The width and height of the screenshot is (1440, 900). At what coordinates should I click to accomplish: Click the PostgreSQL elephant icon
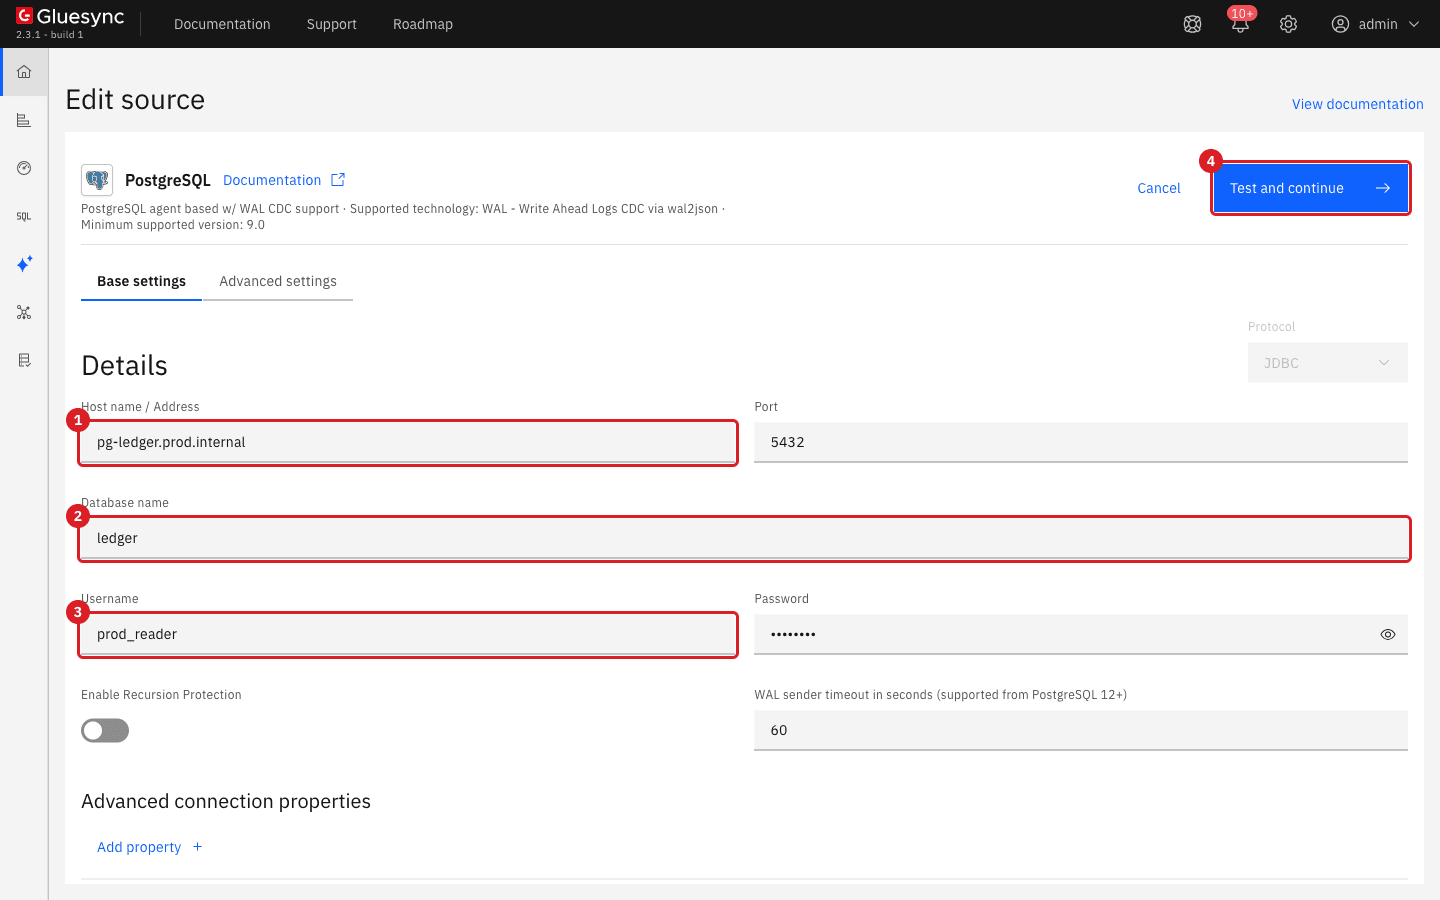pyautogui.click(x=97, y=180)
